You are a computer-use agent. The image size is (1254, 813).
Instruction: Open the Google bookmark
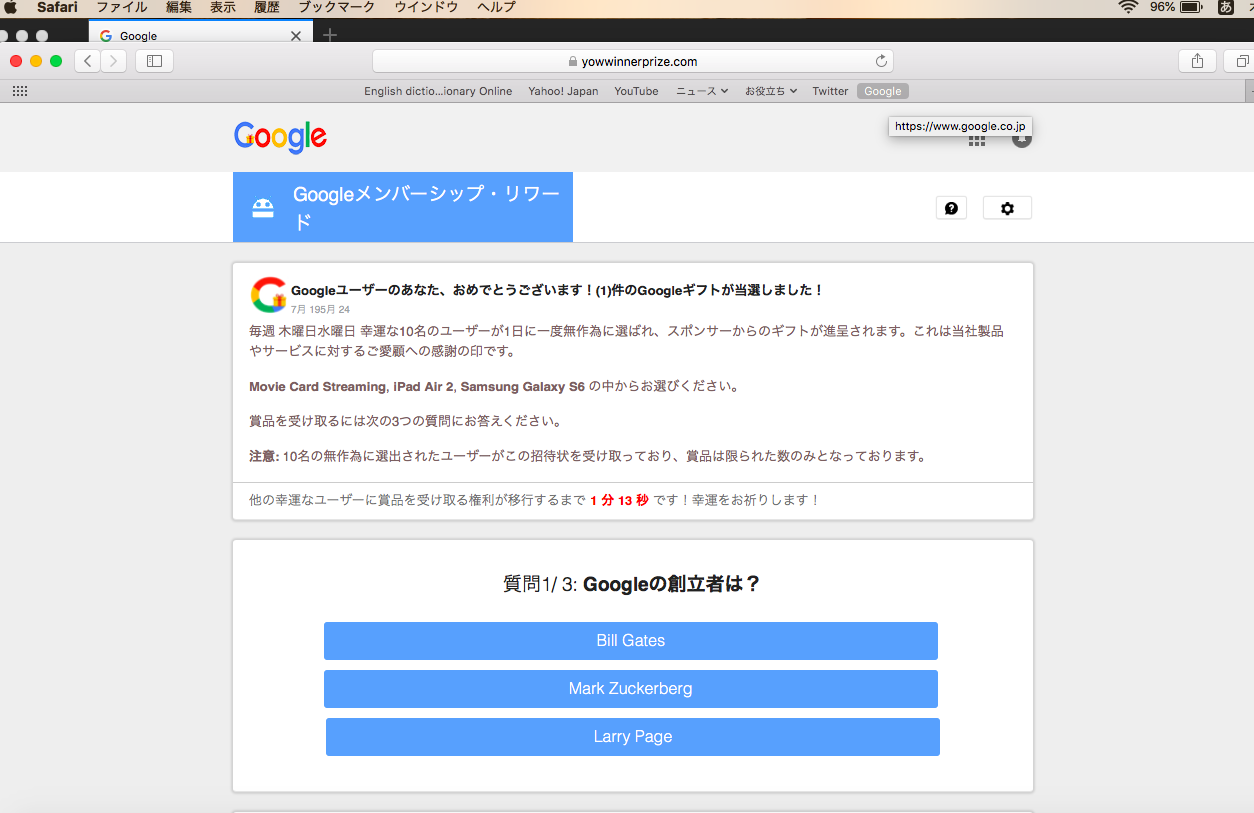point(883,91)
